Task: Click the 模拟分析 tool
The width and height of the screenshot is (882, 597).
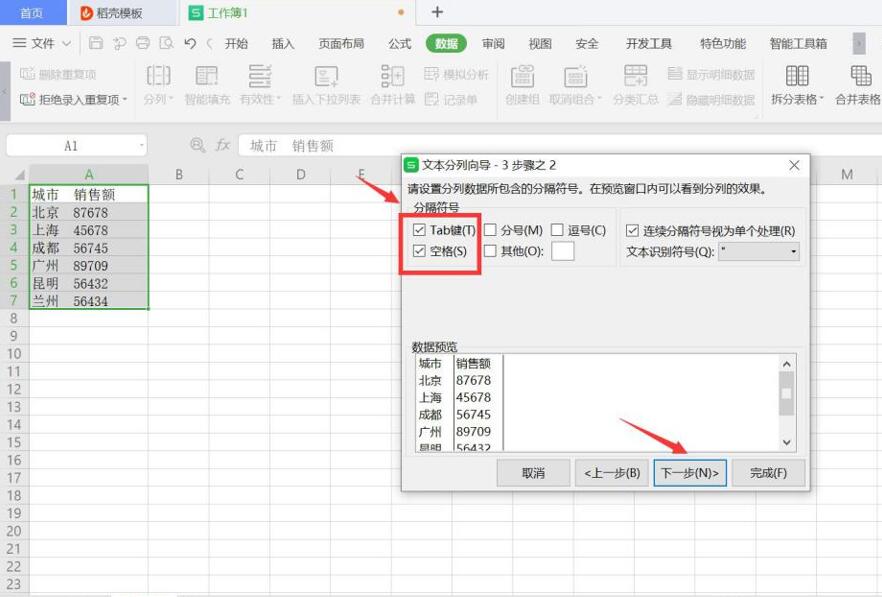Action: click(456, 74)
